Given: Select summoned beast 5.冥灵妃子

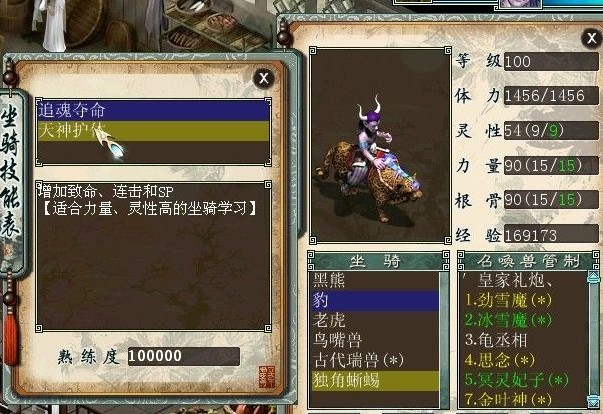Looking at the screenshot, I should click(x=516, y=380).
